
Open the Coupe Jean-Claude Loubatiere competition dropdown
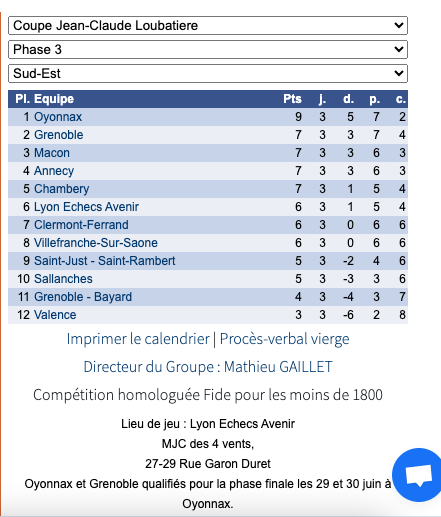click(x=208, y=25)
